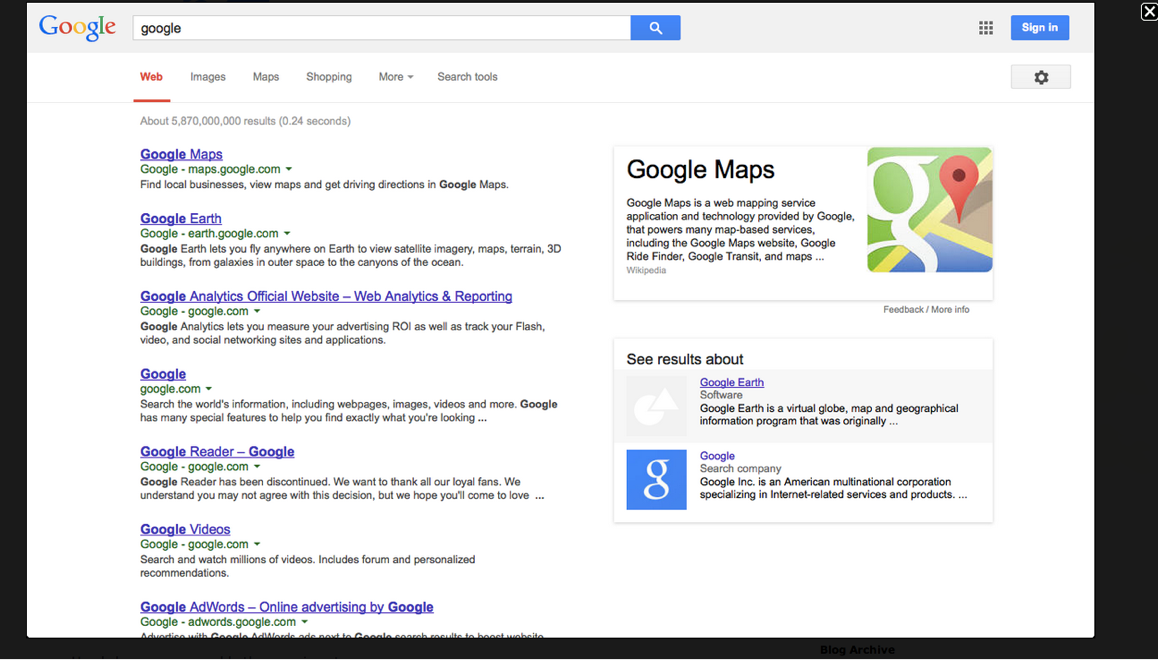The image size is (1158, 660).
Task: Click the Google Earth placeholder thumbnail
Action: point(657,406)
